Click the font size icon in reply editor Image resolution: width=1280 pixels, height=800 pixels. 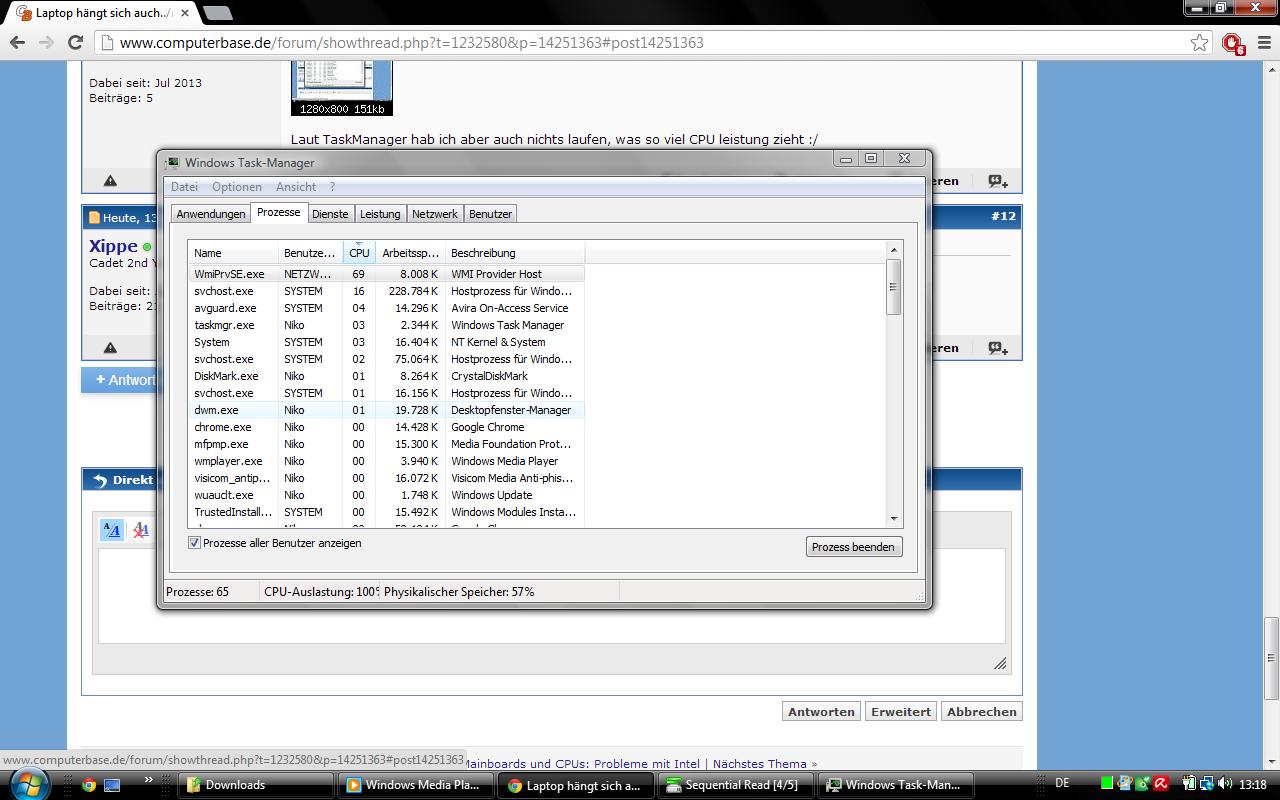pos(112,530)
